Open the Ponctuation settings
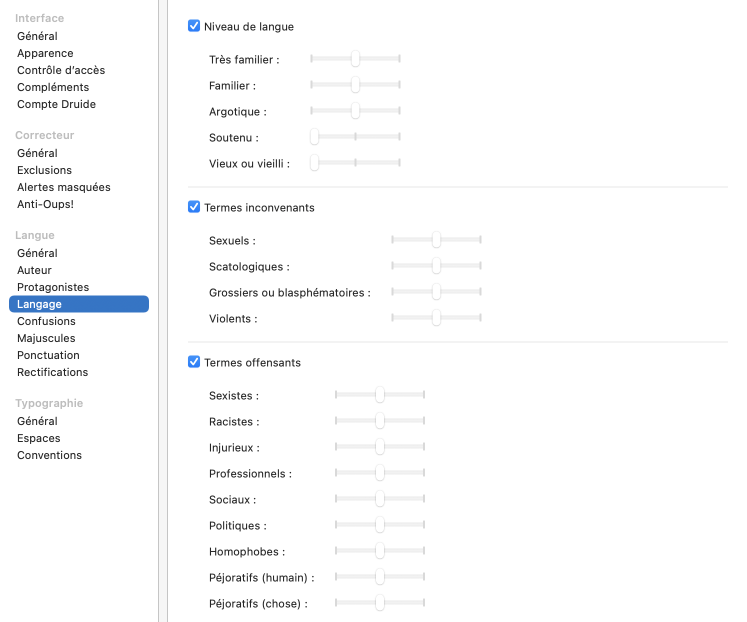The width and height of the screenshot is (747, 622). 48,355
